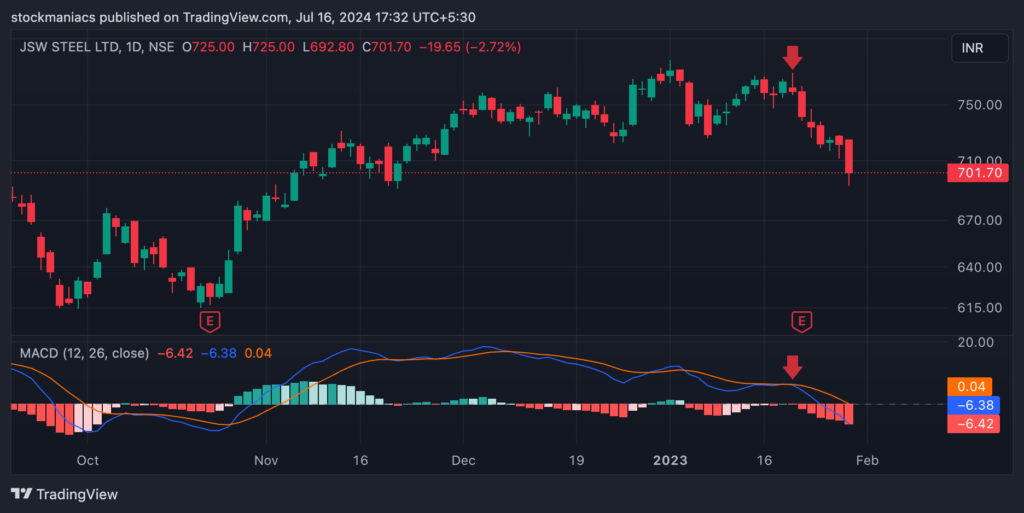Viewport: 1024px width, 513px height.
Task: Click the stockmaniacs published header text
Action: 243,18
